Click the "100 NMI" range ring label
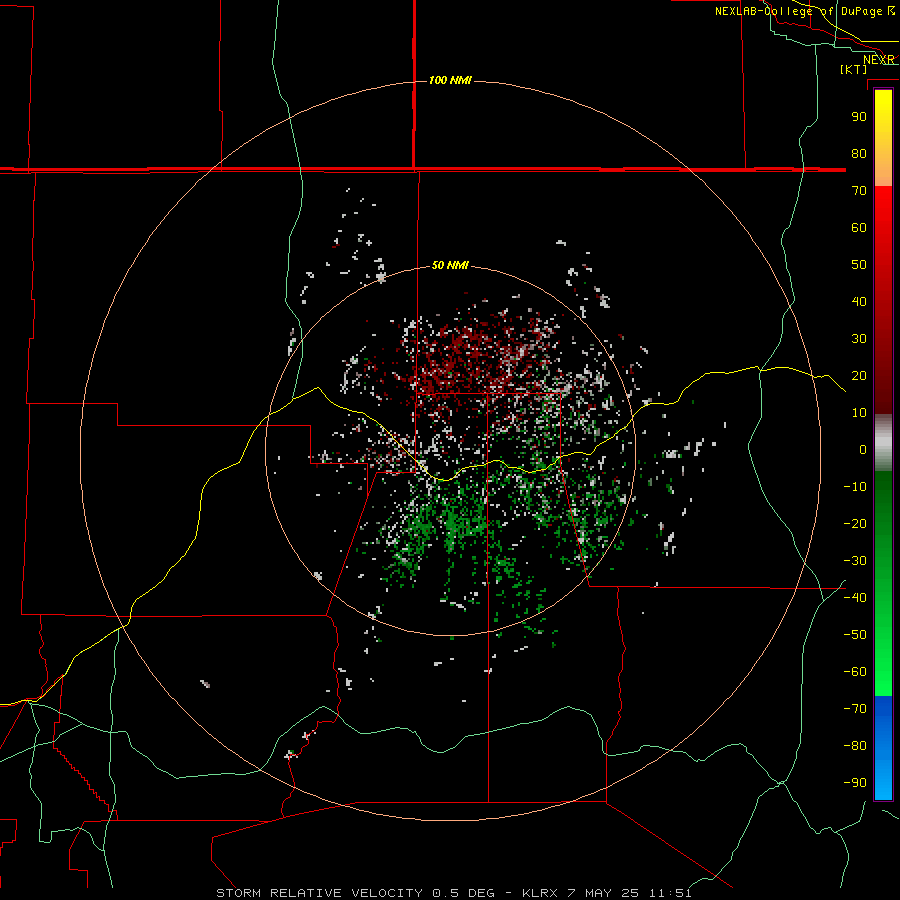Screen dimensions: 900x900 (450, 80)
